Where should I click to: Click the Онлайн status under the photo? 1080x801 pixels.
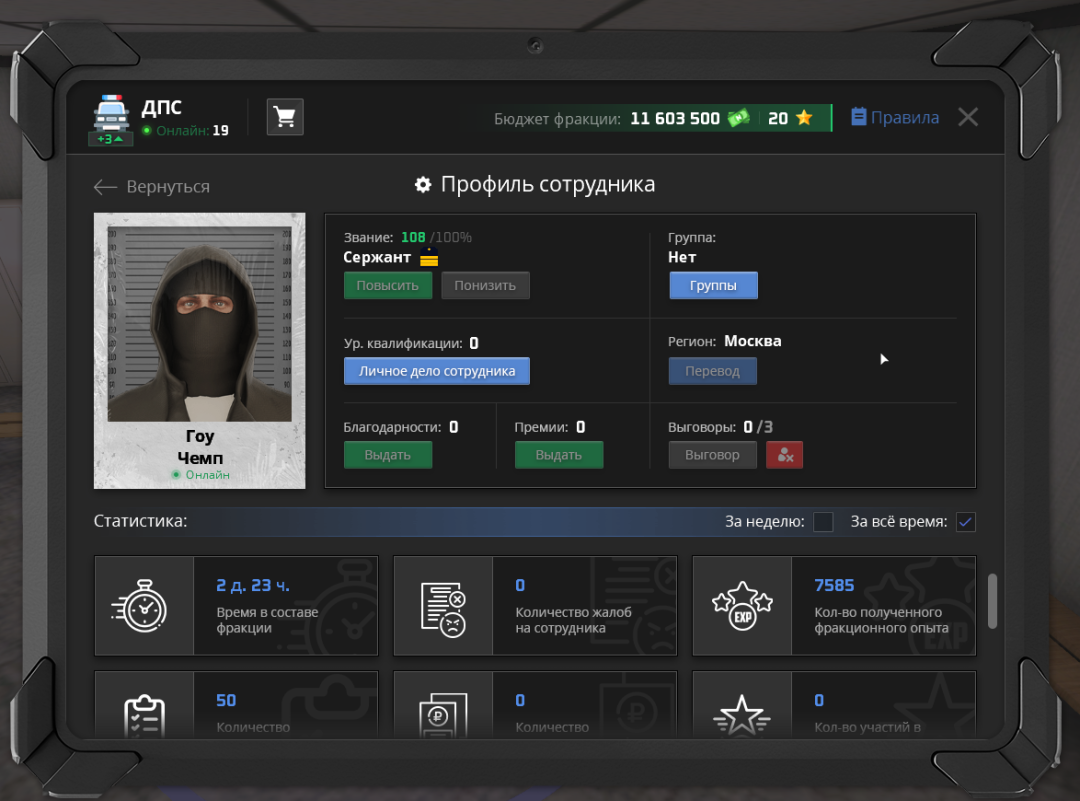pos(201,475)
